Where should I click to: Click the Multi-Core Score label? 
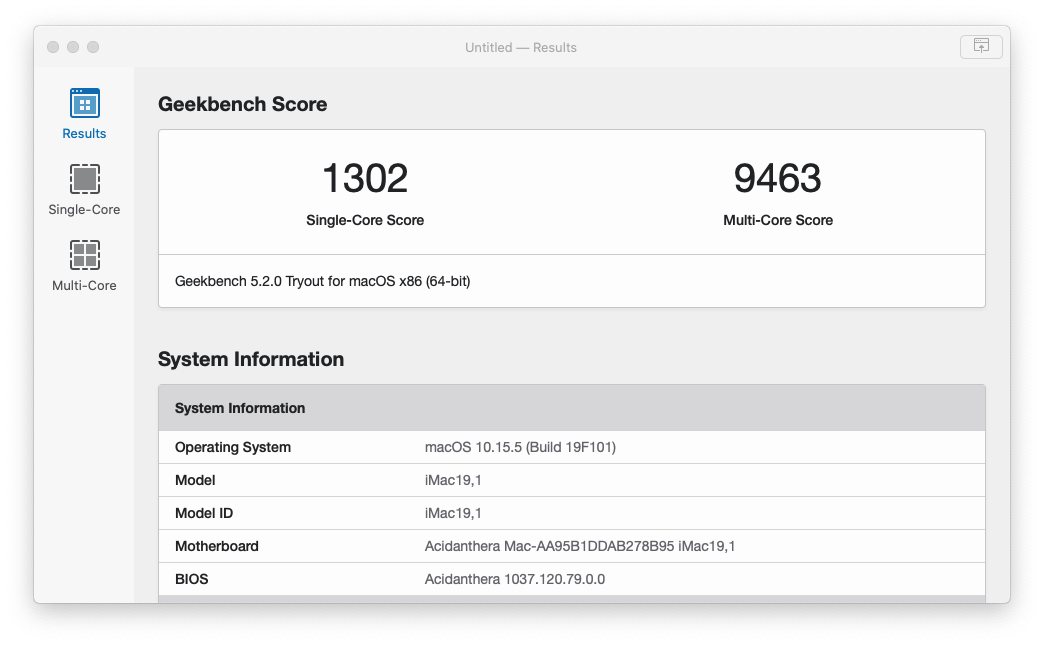pyautogui.click(x=778, y=220)
